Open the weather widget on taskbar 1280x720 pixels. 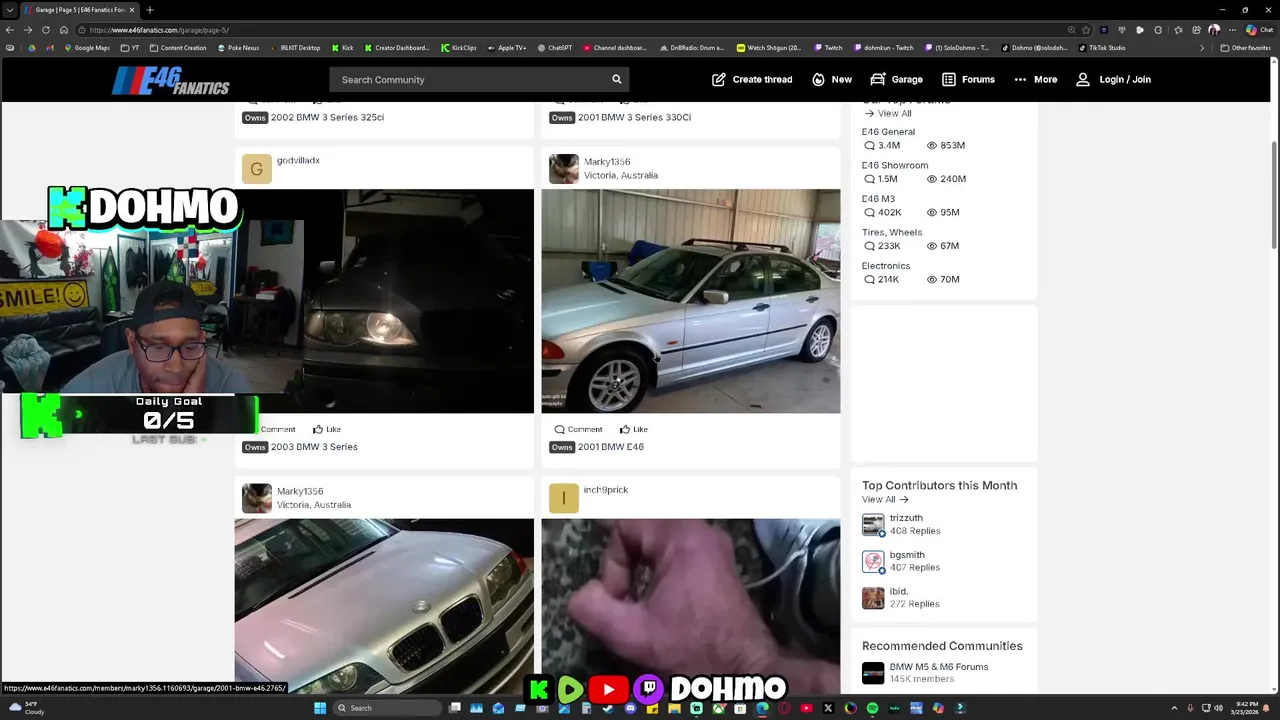click(x=26, y=708)
